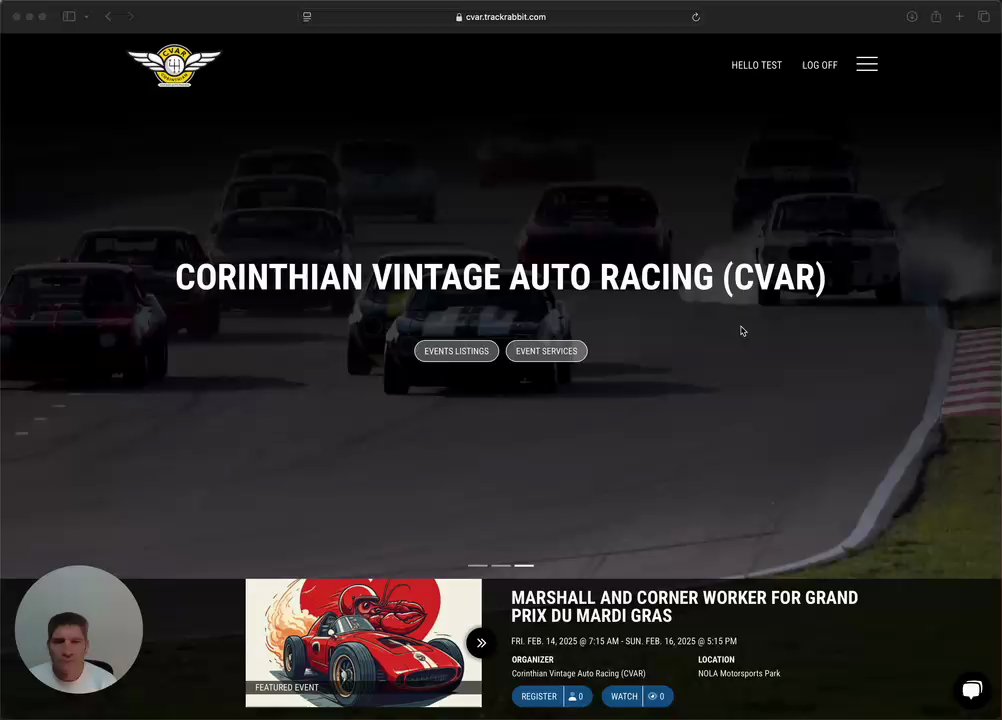Click the page reader icon in address bar

point(307,17)
